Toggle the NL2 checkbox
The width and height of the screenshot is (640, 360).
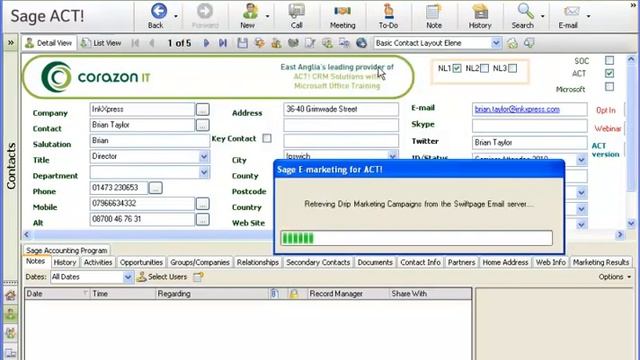click(484, 68)
